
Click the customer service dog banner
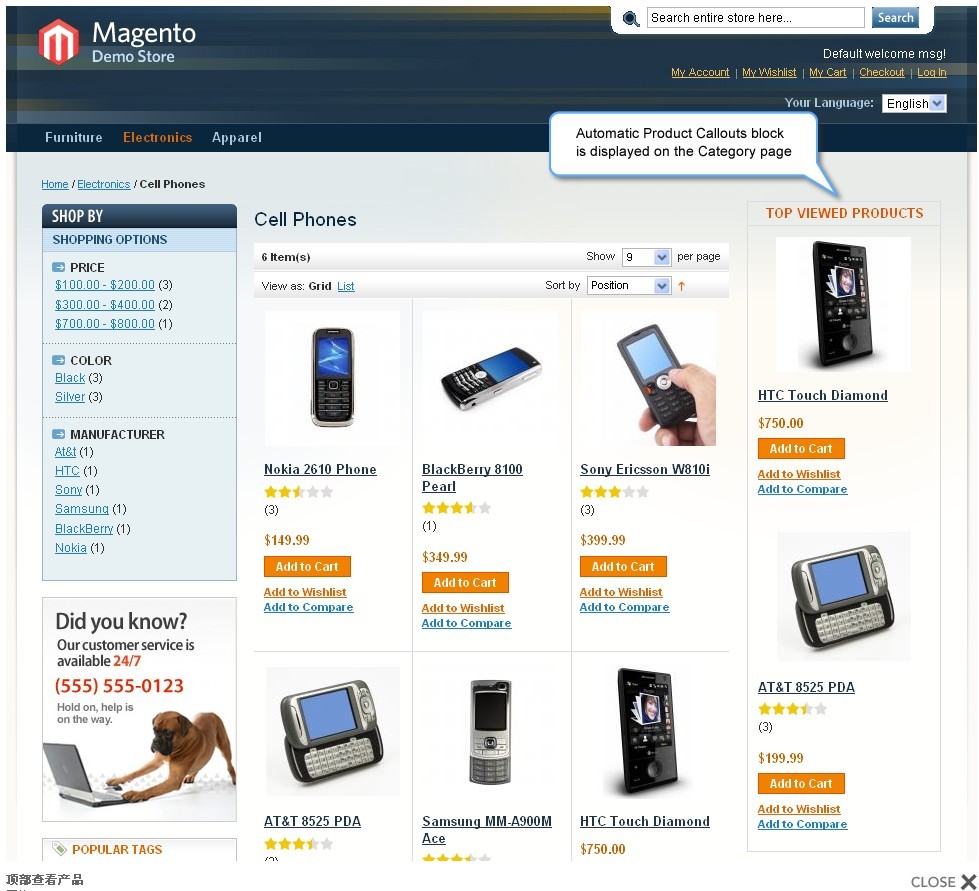pos(139,709)
